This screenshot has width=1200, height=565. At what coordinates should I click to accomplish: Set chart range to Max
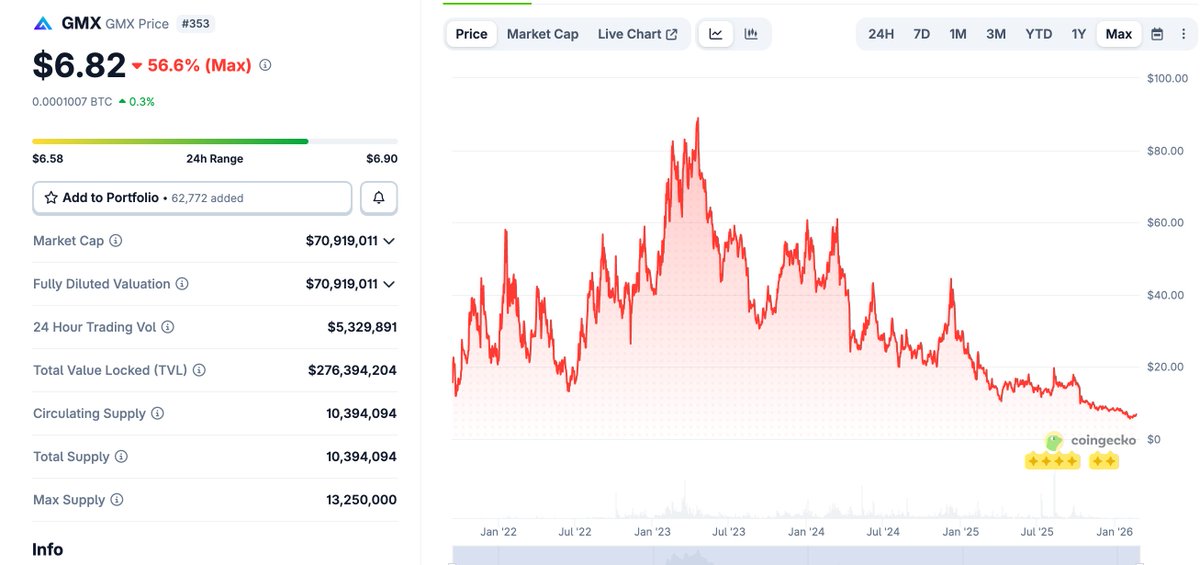click(x=1119, y=34)
